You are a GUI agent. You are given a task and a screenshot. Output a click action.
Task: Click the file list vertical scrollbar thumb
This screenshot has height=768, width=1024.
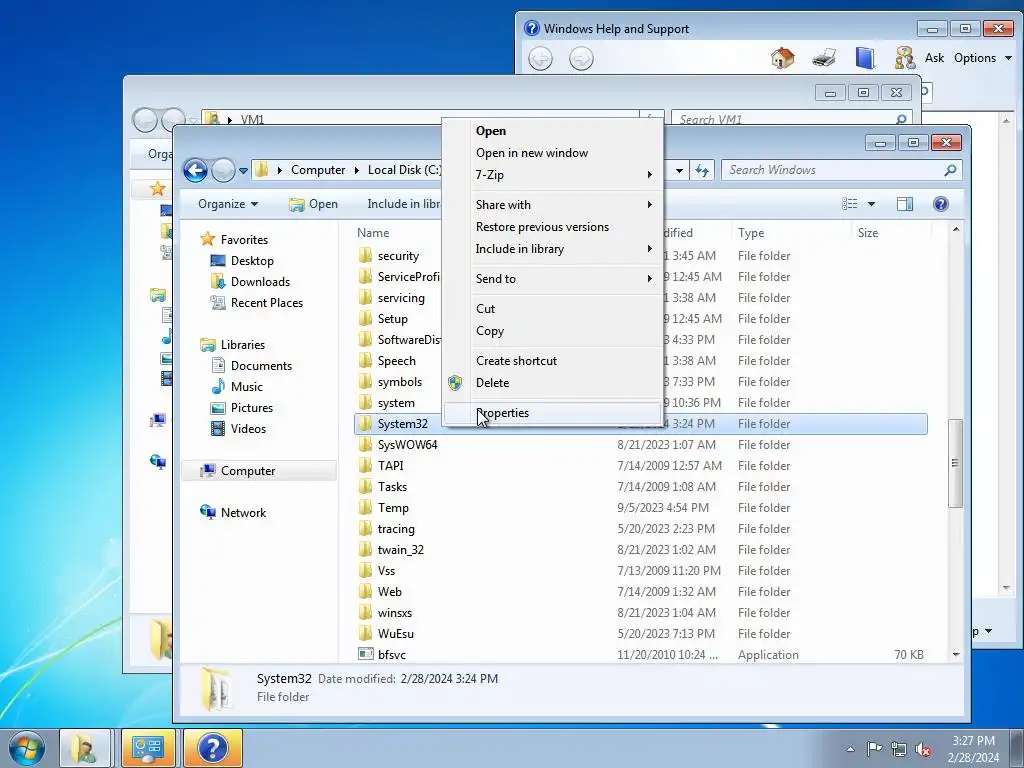955,463
